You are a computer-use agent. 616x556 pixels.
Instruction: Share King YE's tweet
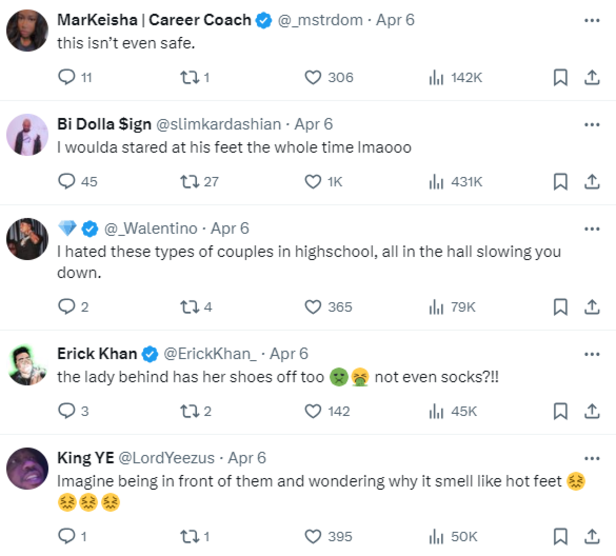pos(591,536)
